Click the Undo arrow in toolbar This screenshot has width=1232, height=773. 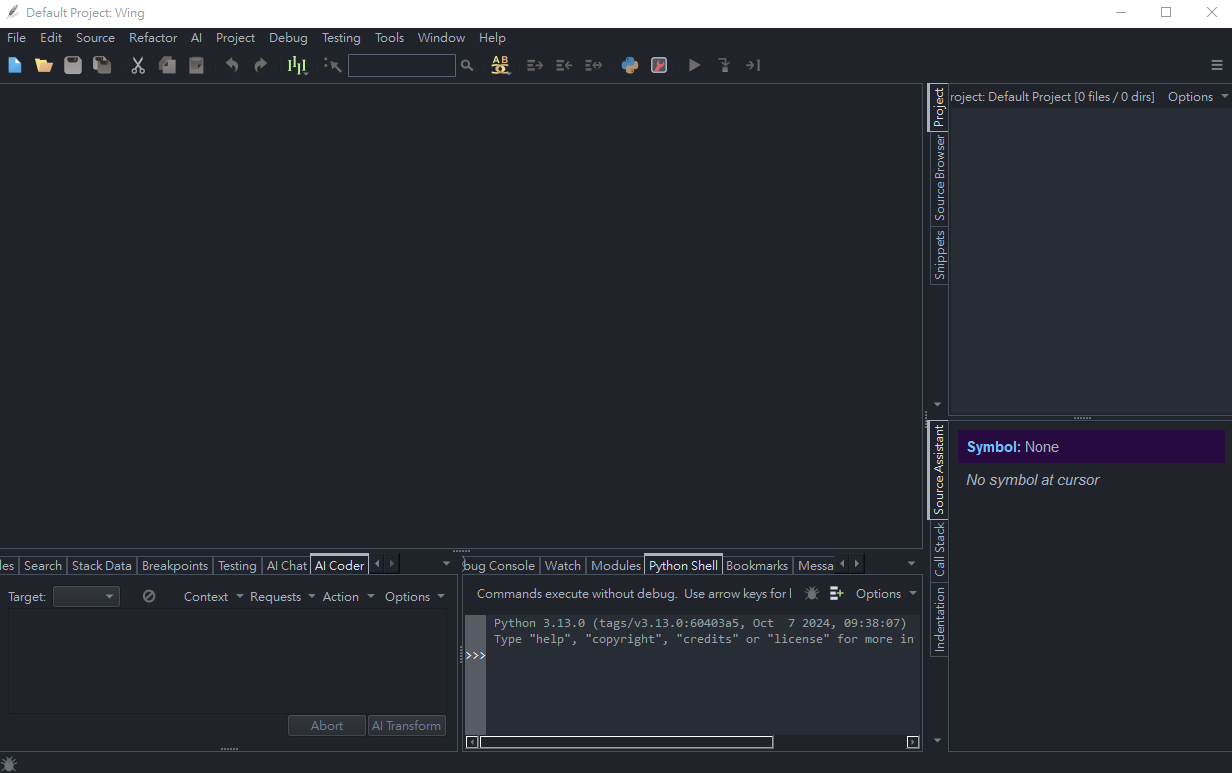232,65
